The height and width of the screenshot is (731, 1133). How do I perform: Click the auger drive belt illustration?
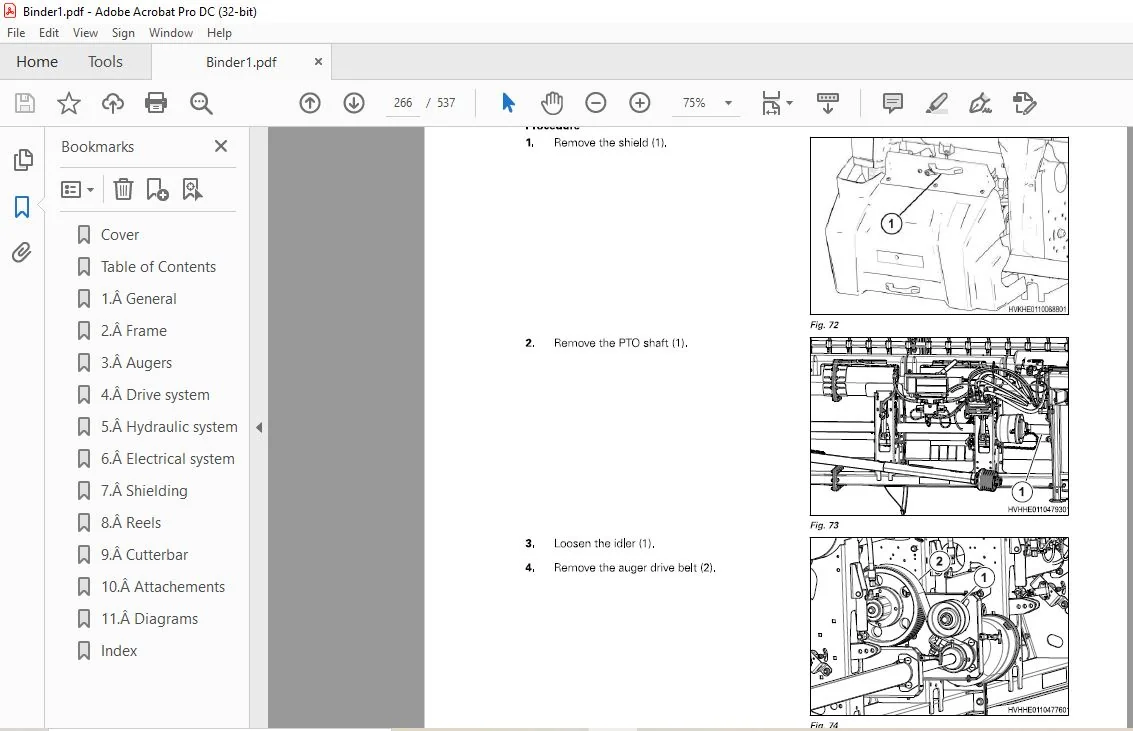[939, 626]
